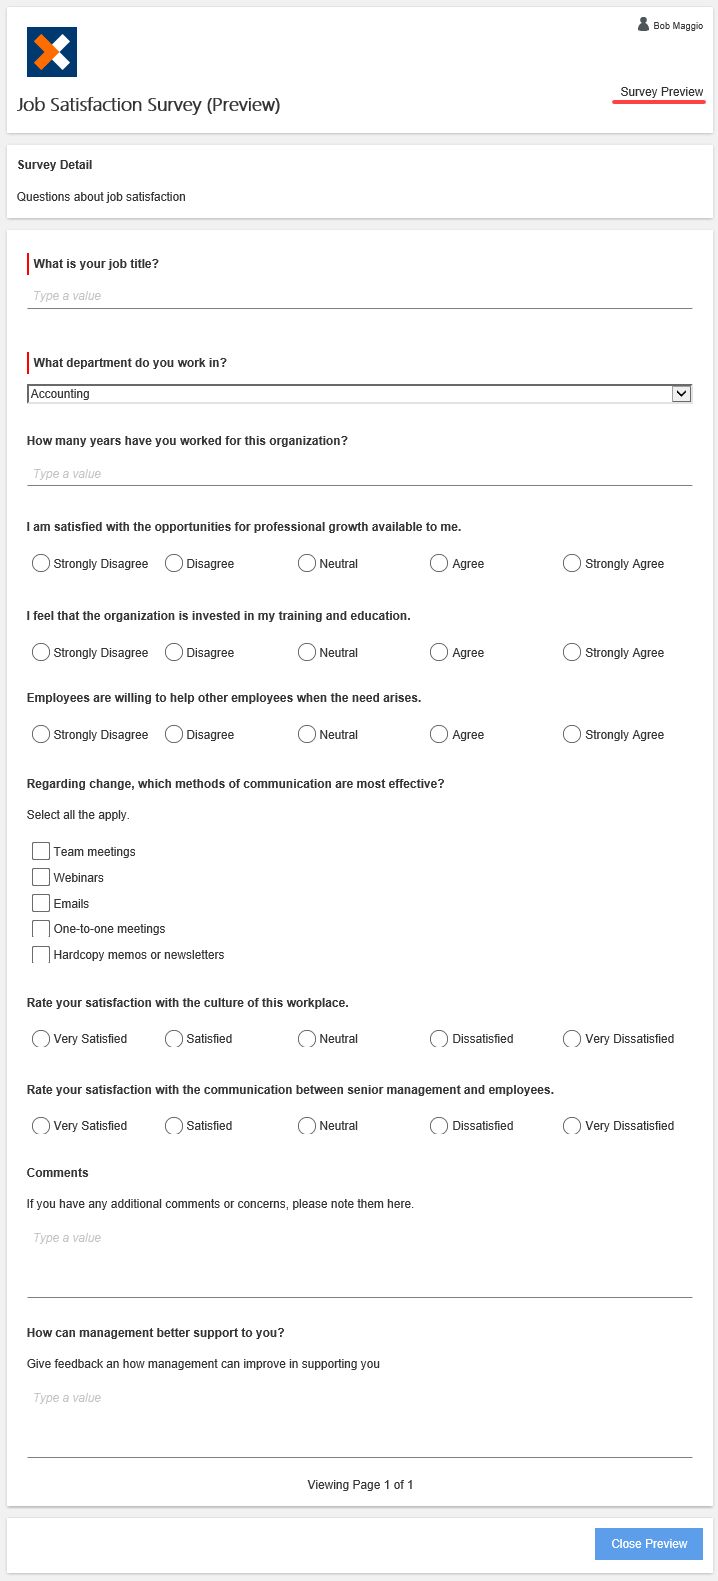Screen dimensions: 718x1581
Task: Click the years worked input field
Action: click(x=359, y=473)
